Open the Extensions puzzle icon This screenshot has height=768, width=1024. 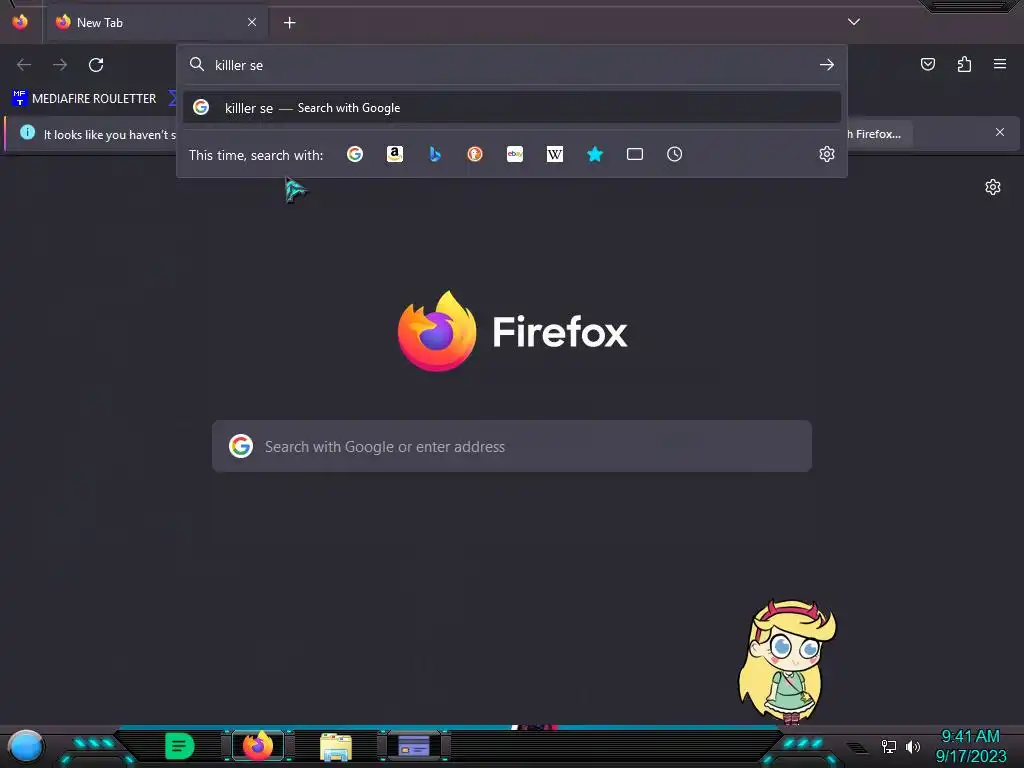click(964, 64)
